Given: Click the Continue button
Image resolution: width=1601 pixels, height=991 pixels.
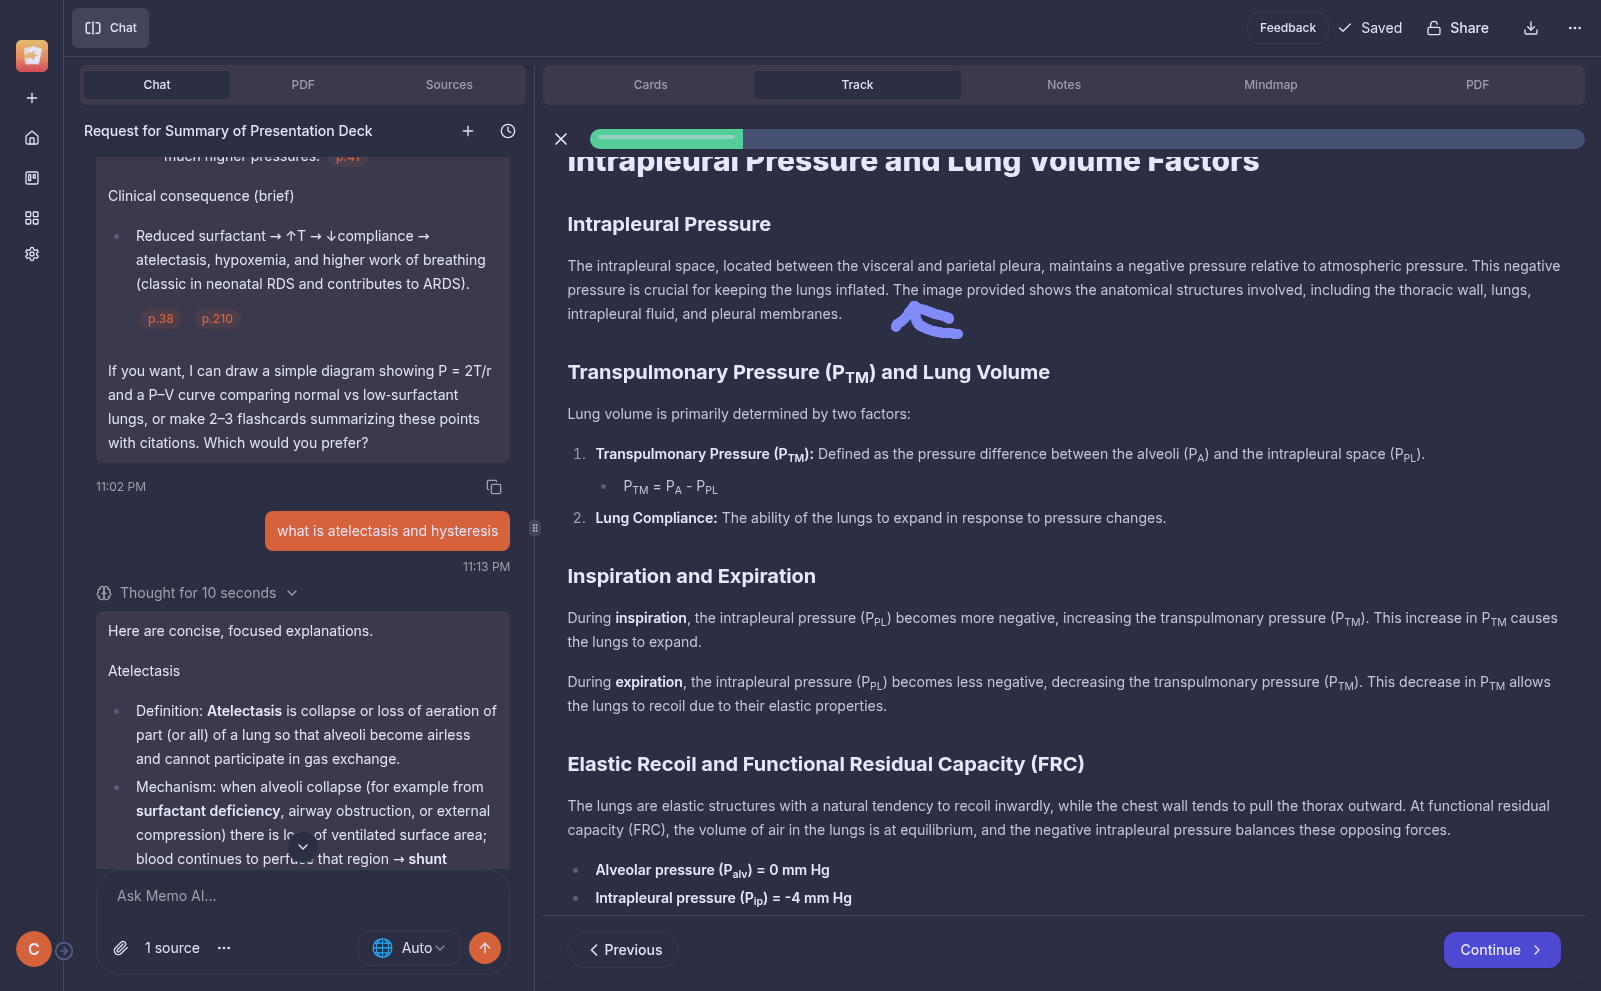Looking at the screenshot, I should (x=1501, y=950).
